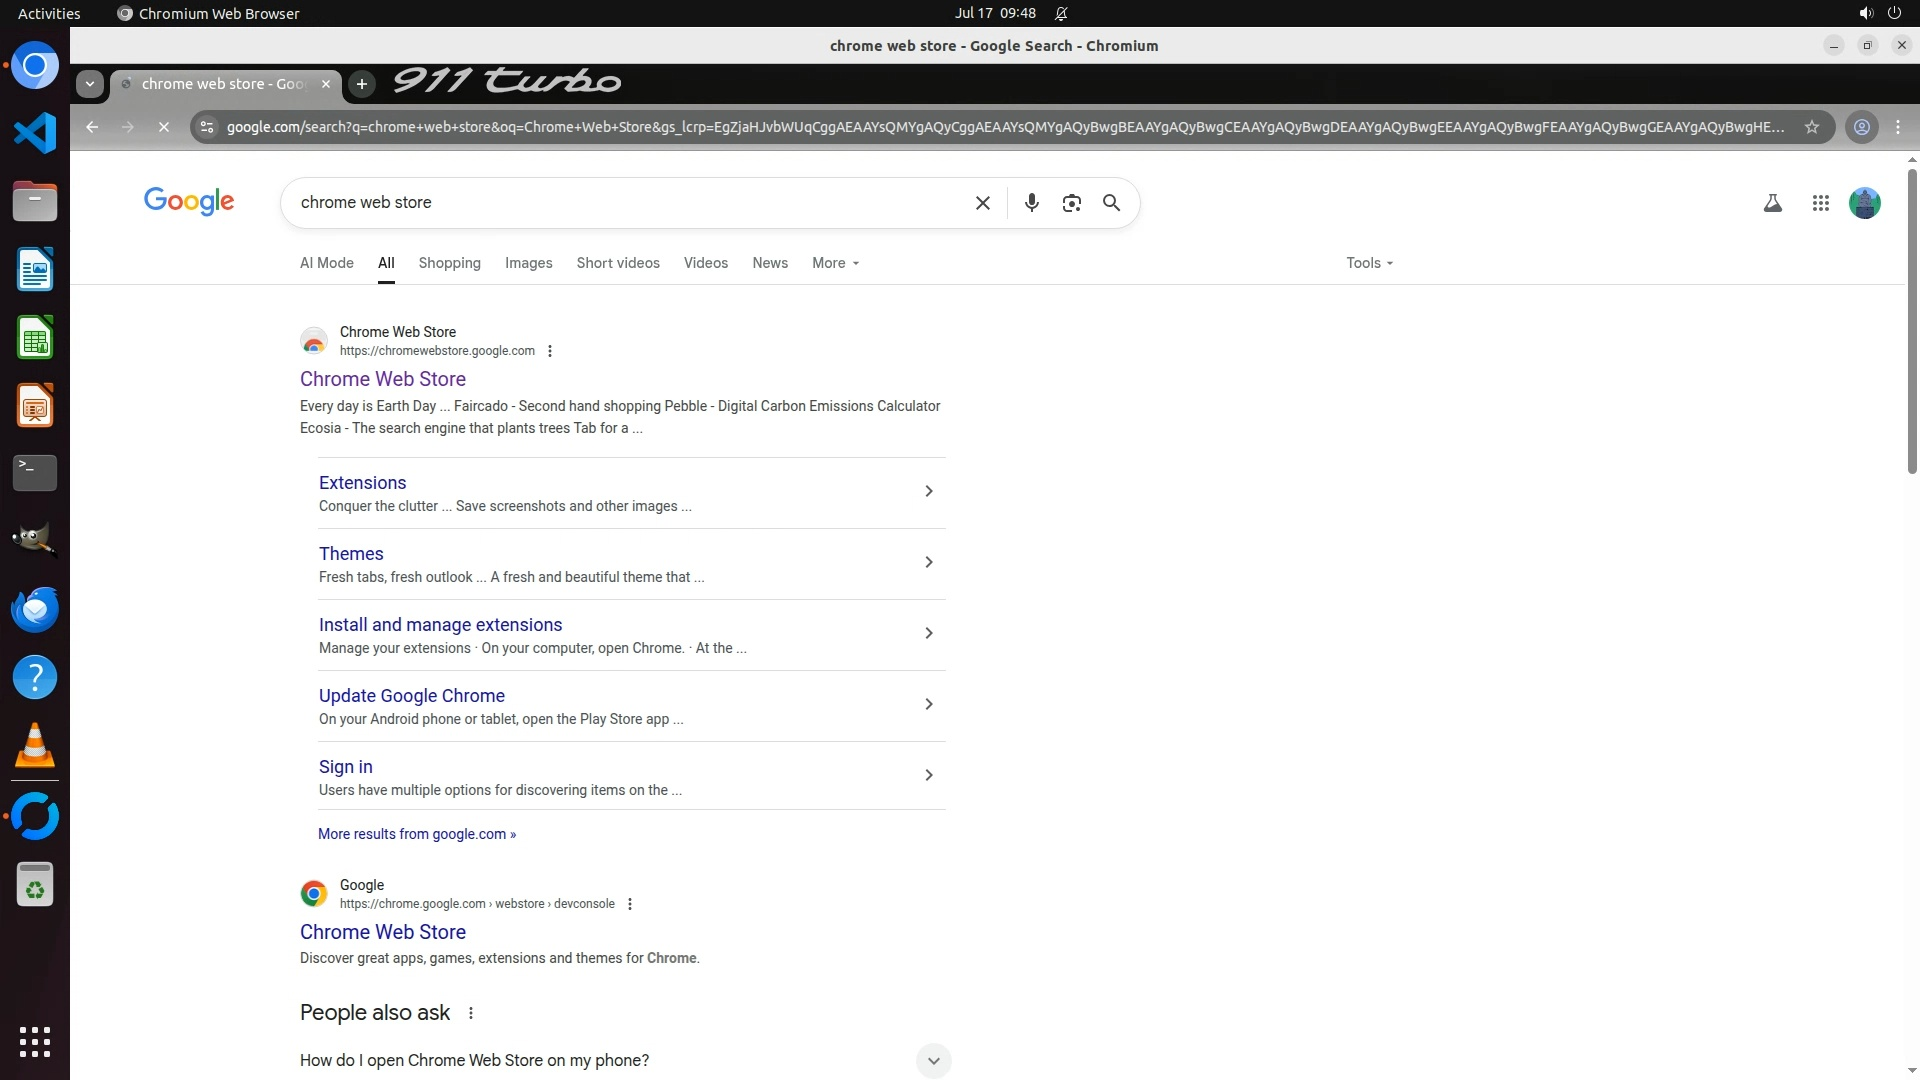Click the voice search microphone icon
Image resolution: width=1920 pixels, height=1080 pixels.
(x=1031, y=203)
